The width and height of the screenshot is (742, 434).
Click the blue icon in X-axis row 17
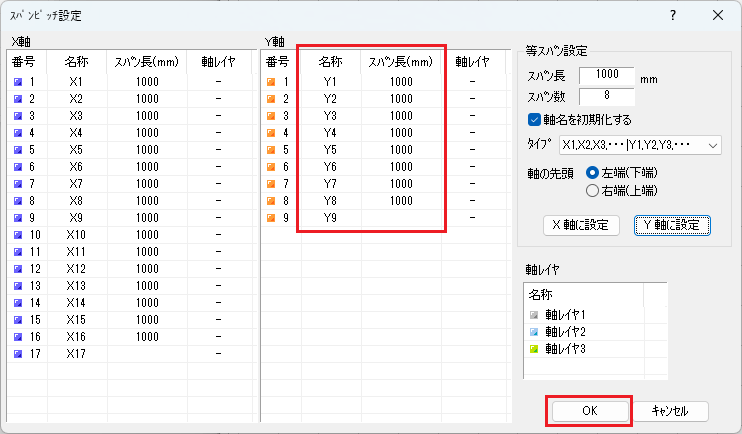coord(16,354)
